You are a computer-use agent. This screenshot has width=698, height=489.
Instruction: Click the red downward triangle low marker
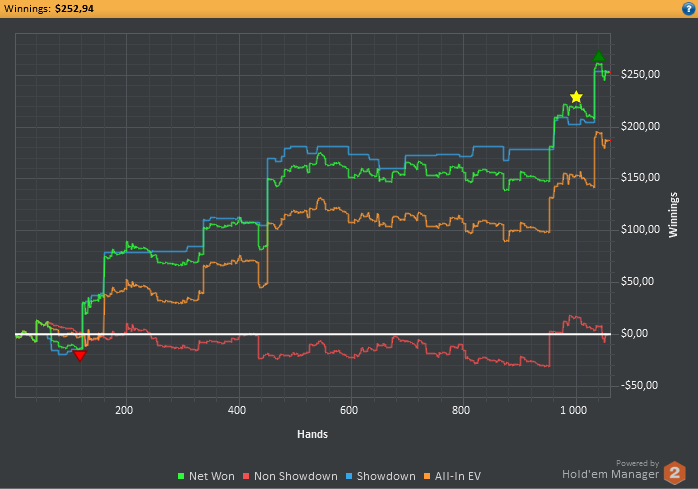click(80, 355)
